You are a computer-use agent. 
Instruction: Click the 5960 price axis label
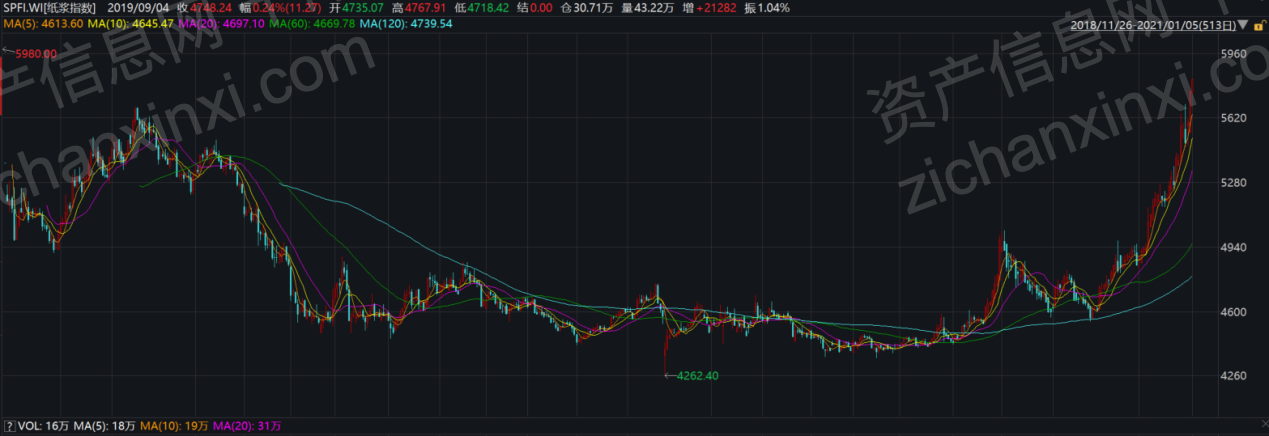pyautogui.click(x=1234, y=53)
